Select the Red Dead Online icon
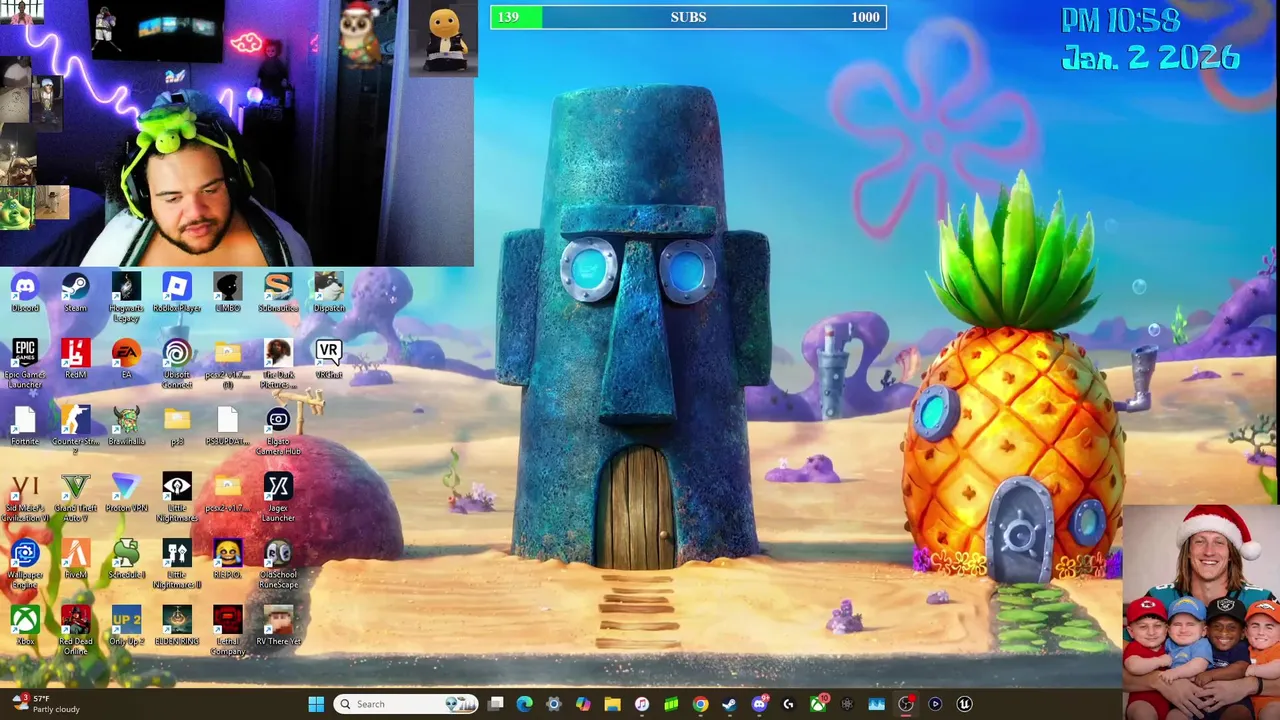1280x720 pixels. [x=75, y=631]
